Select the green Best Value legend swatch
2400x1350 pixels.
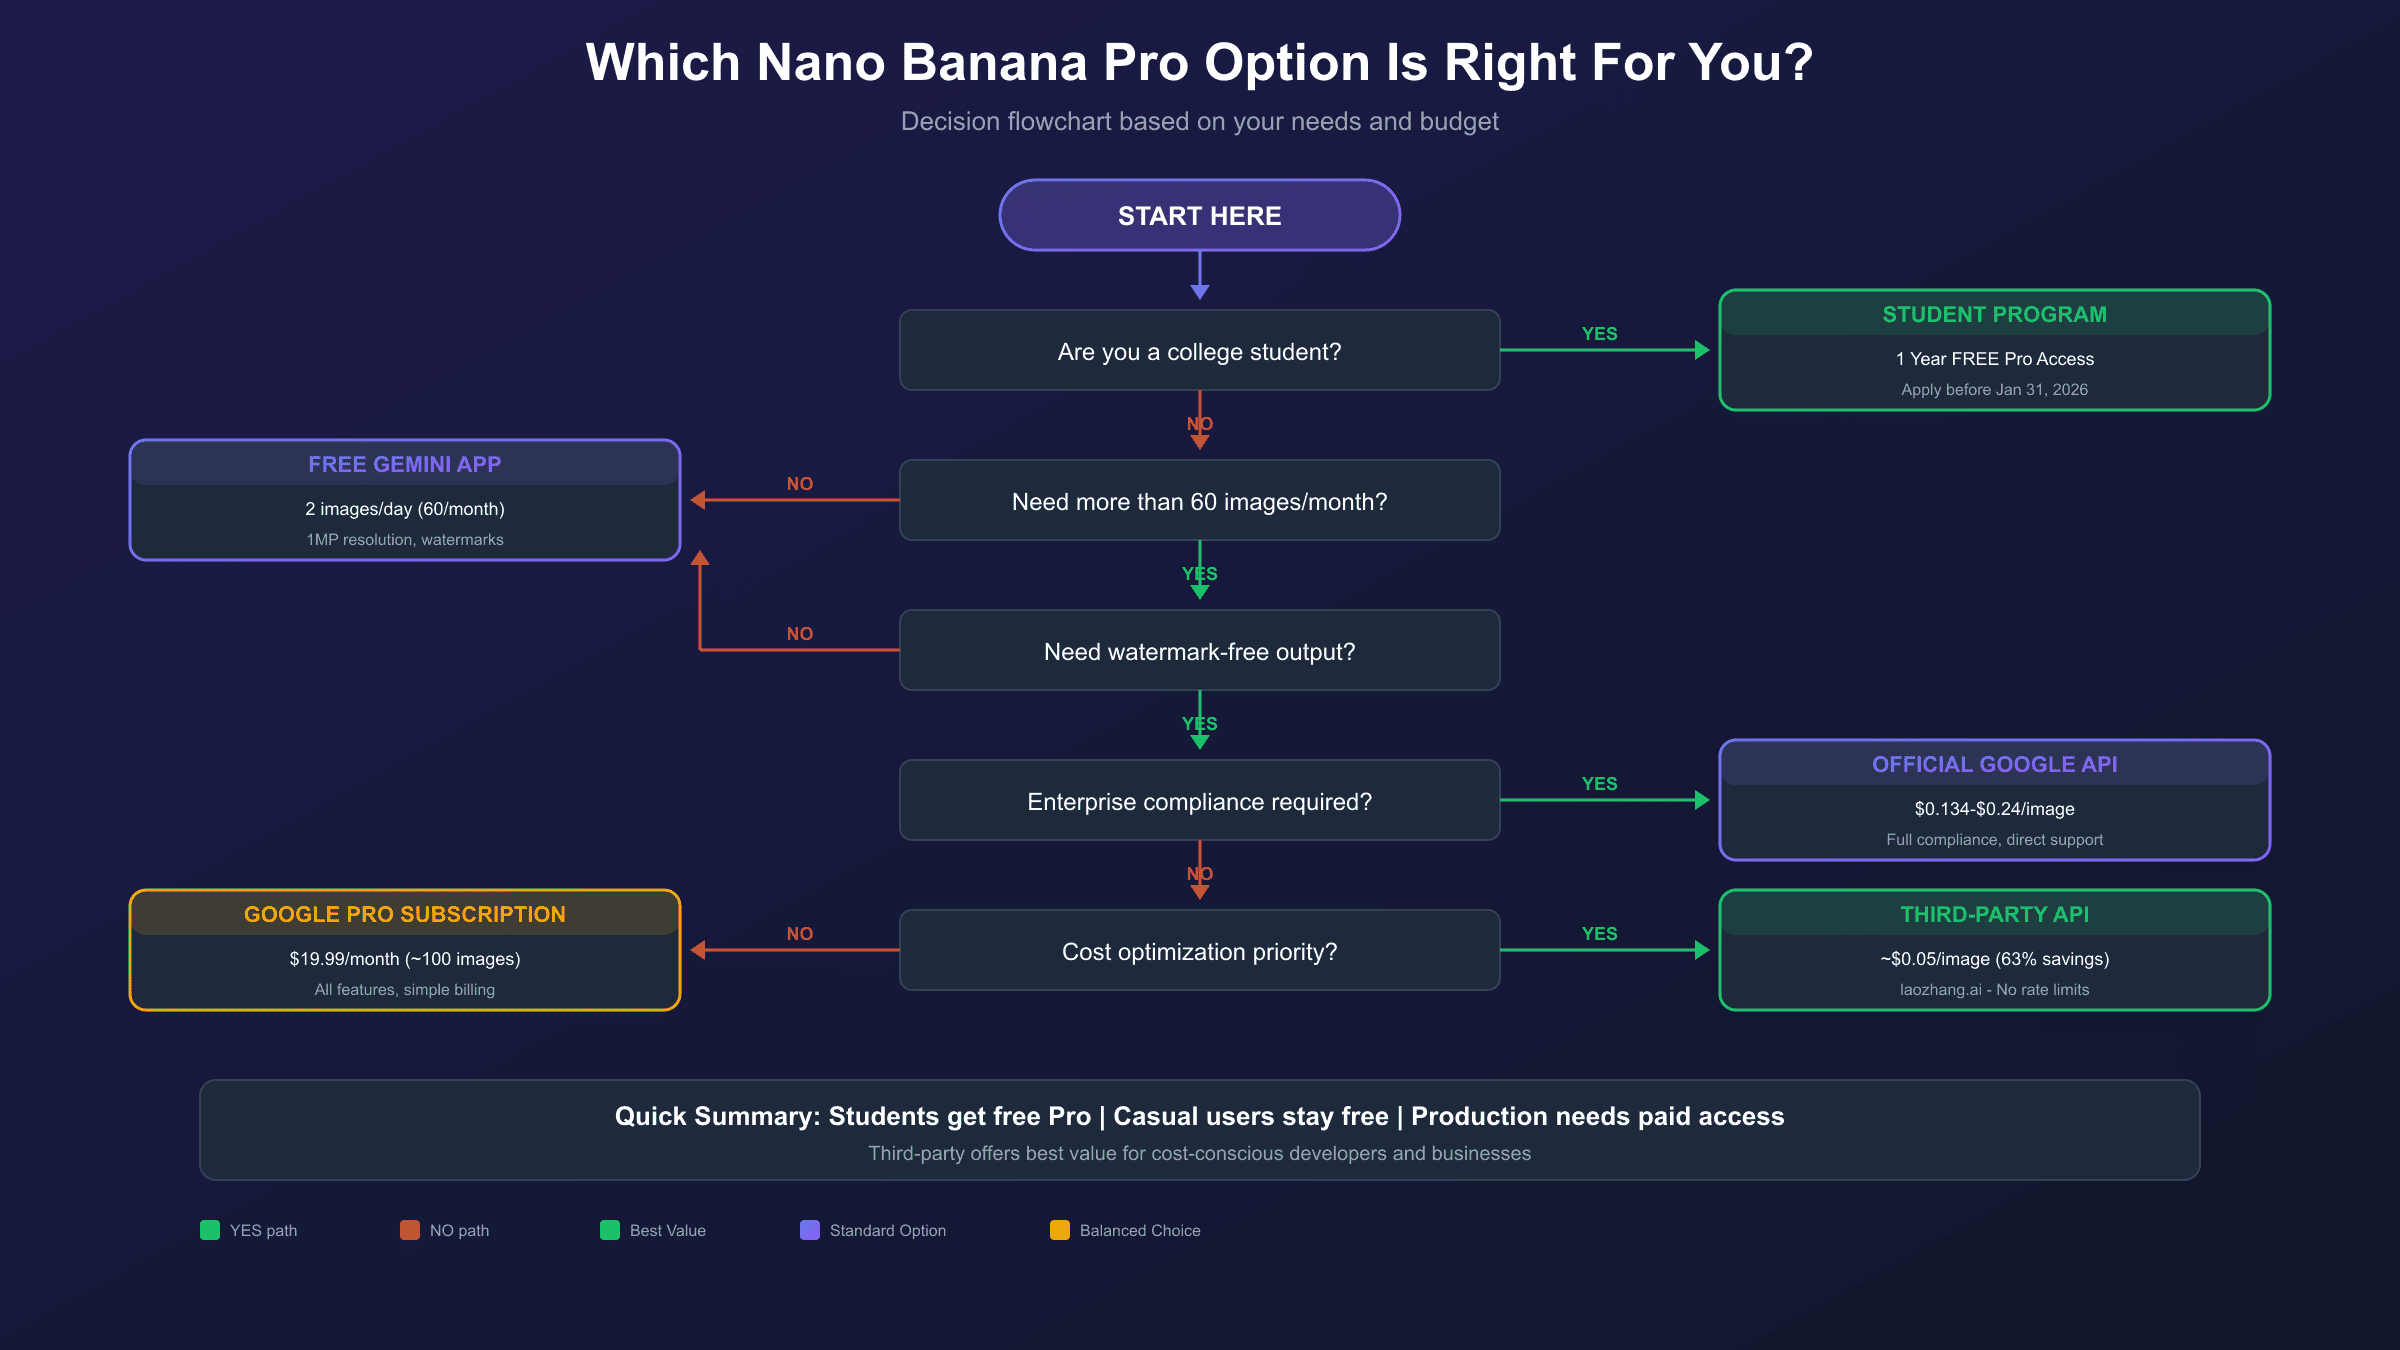coord(610,1230)
